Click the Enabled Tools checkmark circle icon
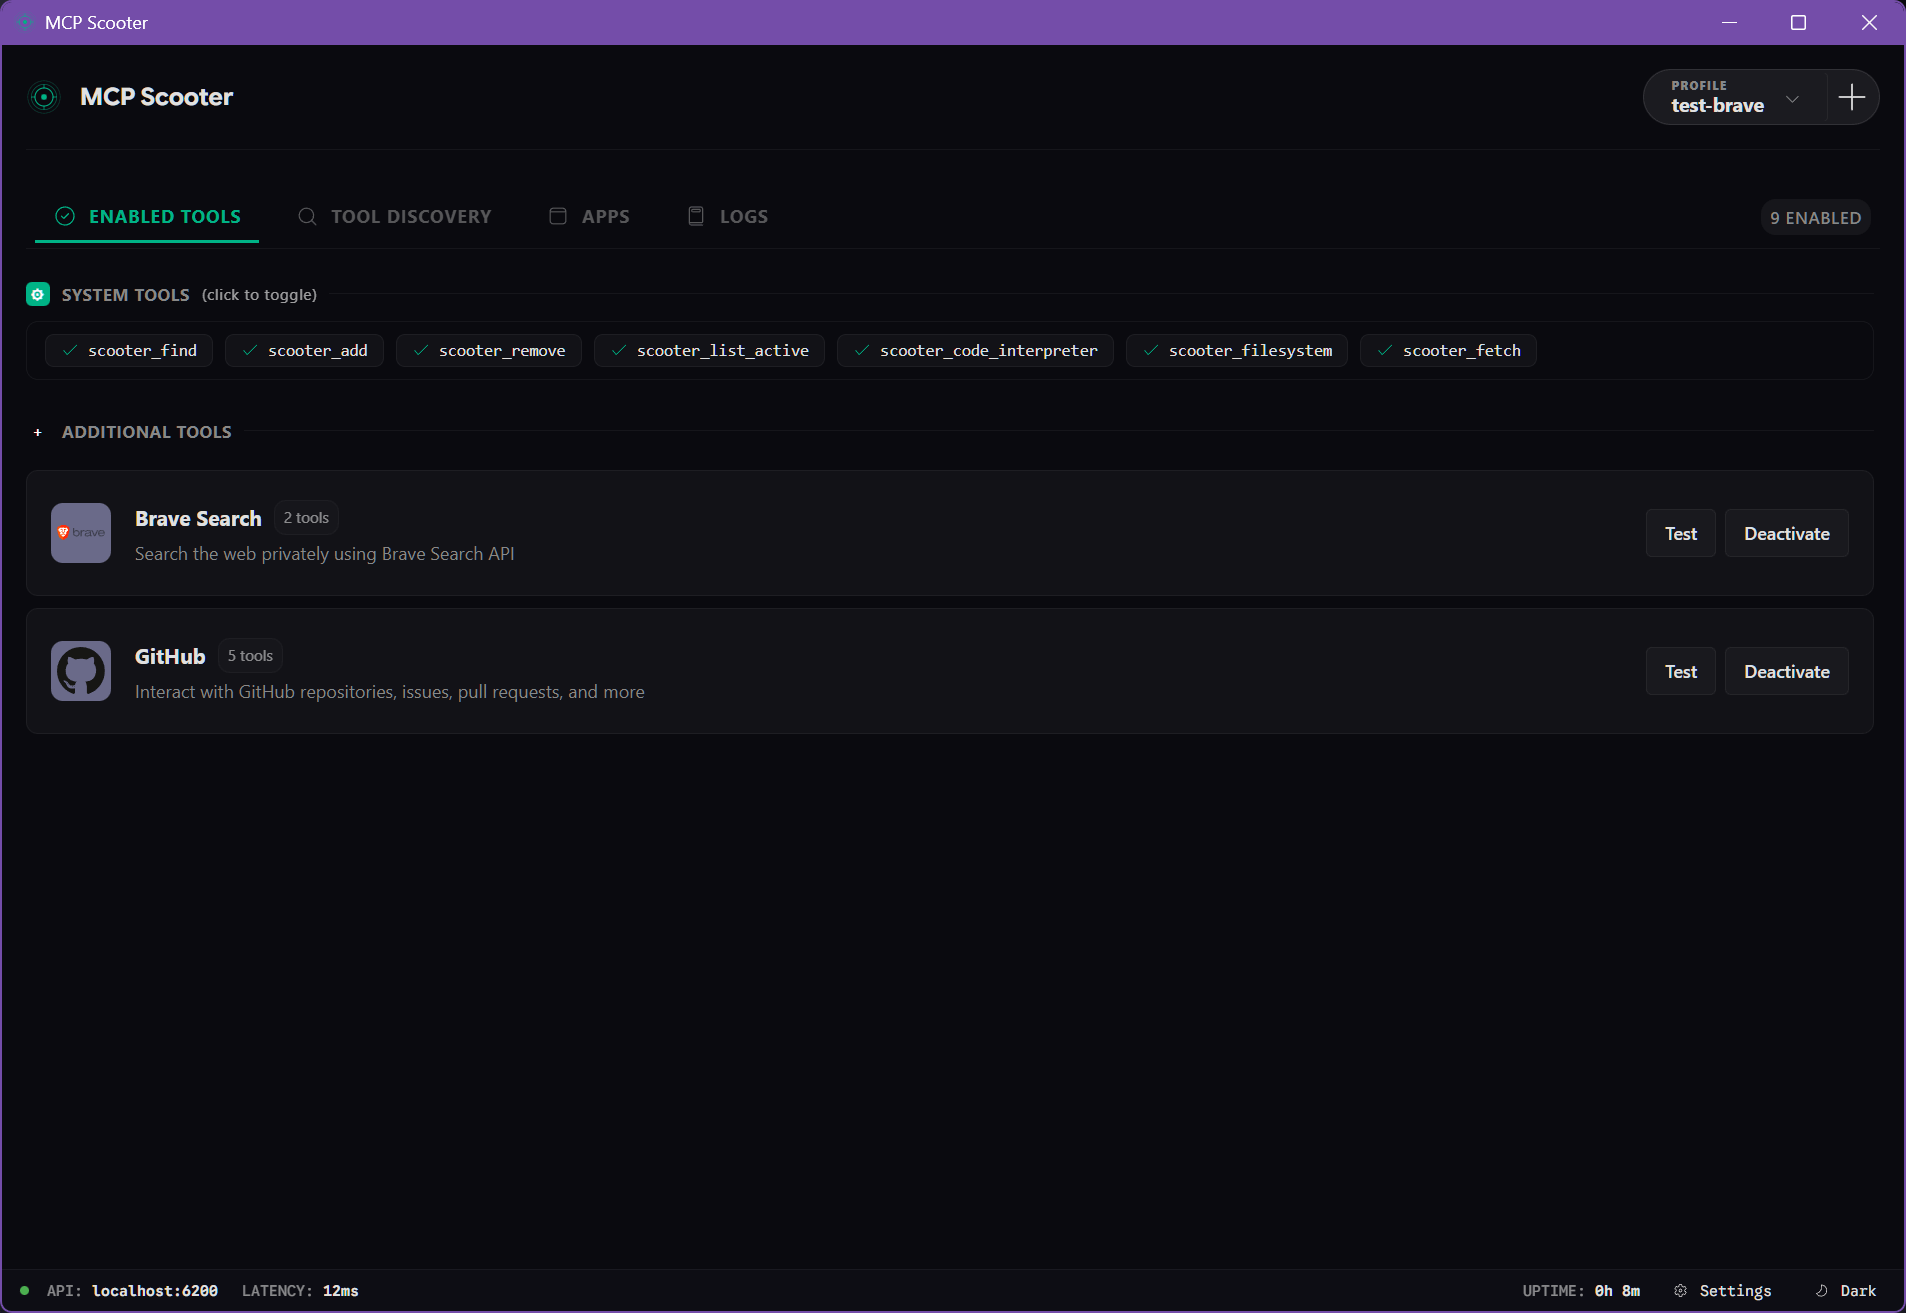 [65, 216]
